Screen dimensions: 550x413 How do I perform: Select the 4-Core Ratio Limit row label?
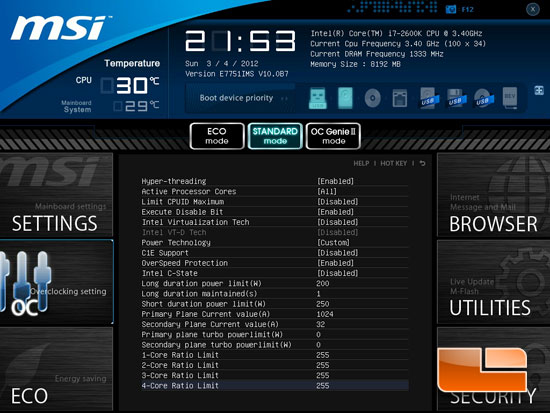pos(180,386)
